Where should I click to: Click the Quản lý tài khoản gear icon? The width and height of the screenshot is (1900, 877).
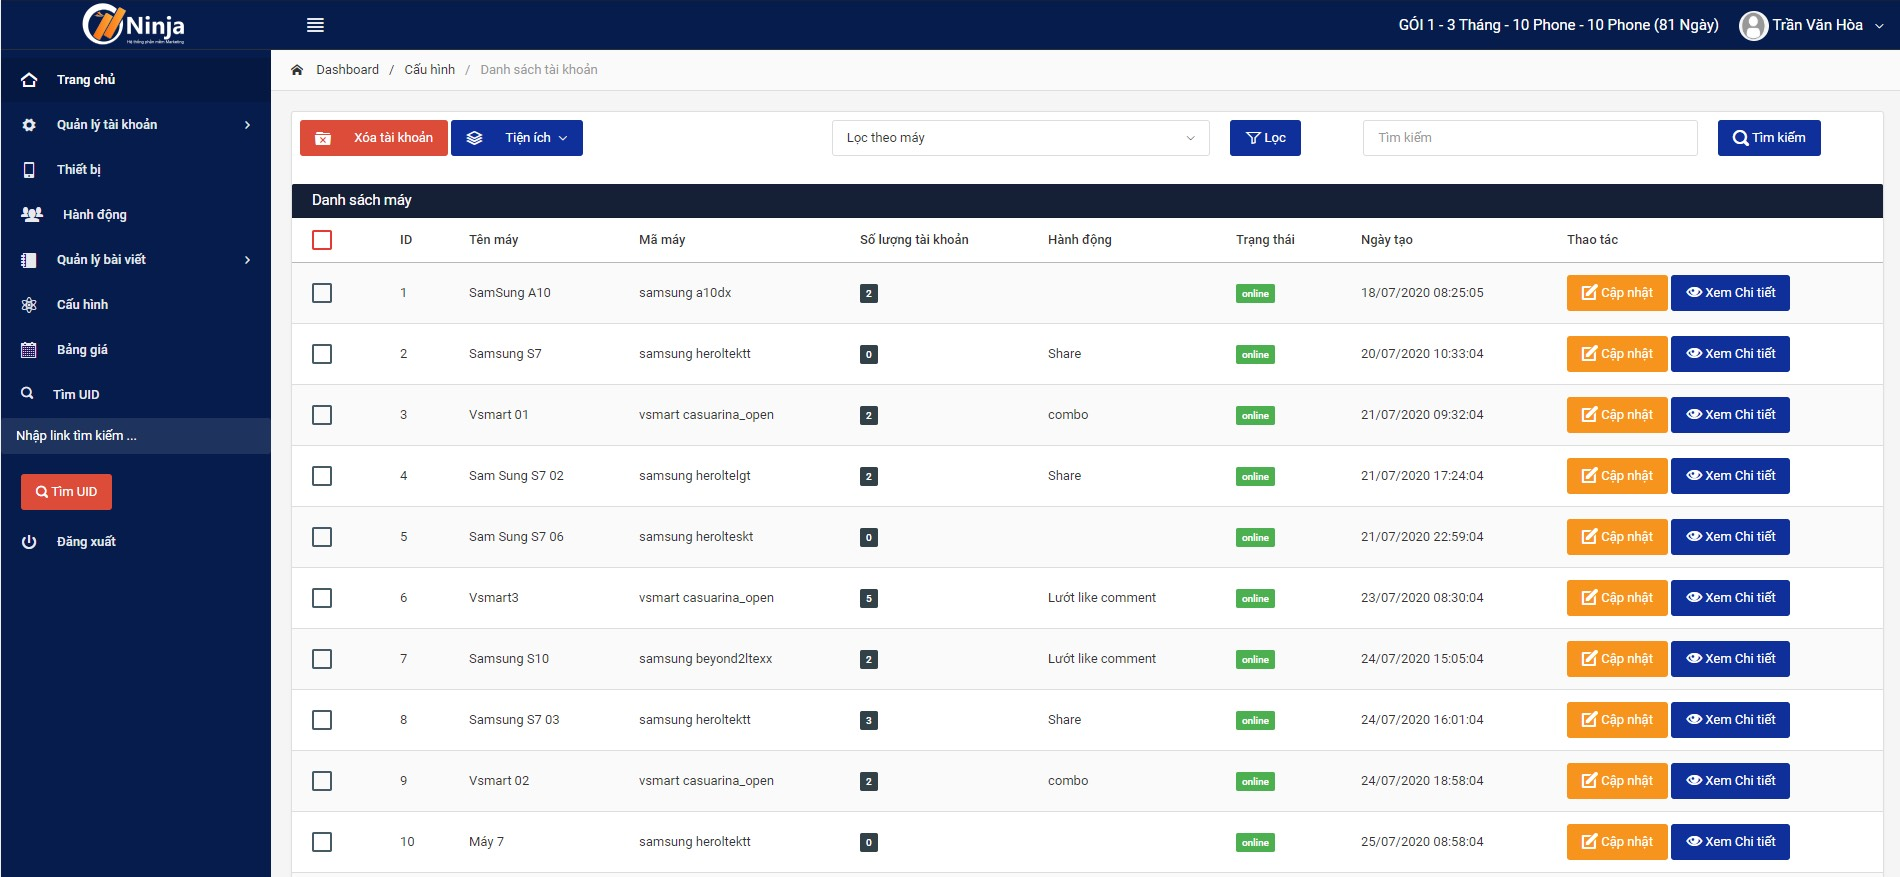29,125
